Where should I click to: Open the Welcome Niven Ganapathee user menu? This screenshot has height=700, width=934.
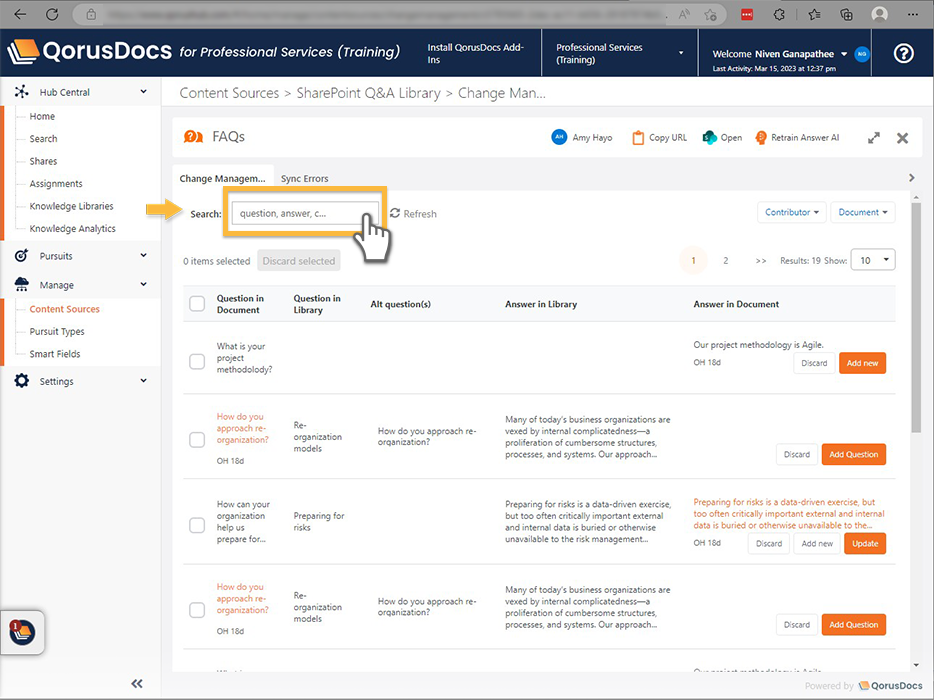coord(780,54)
